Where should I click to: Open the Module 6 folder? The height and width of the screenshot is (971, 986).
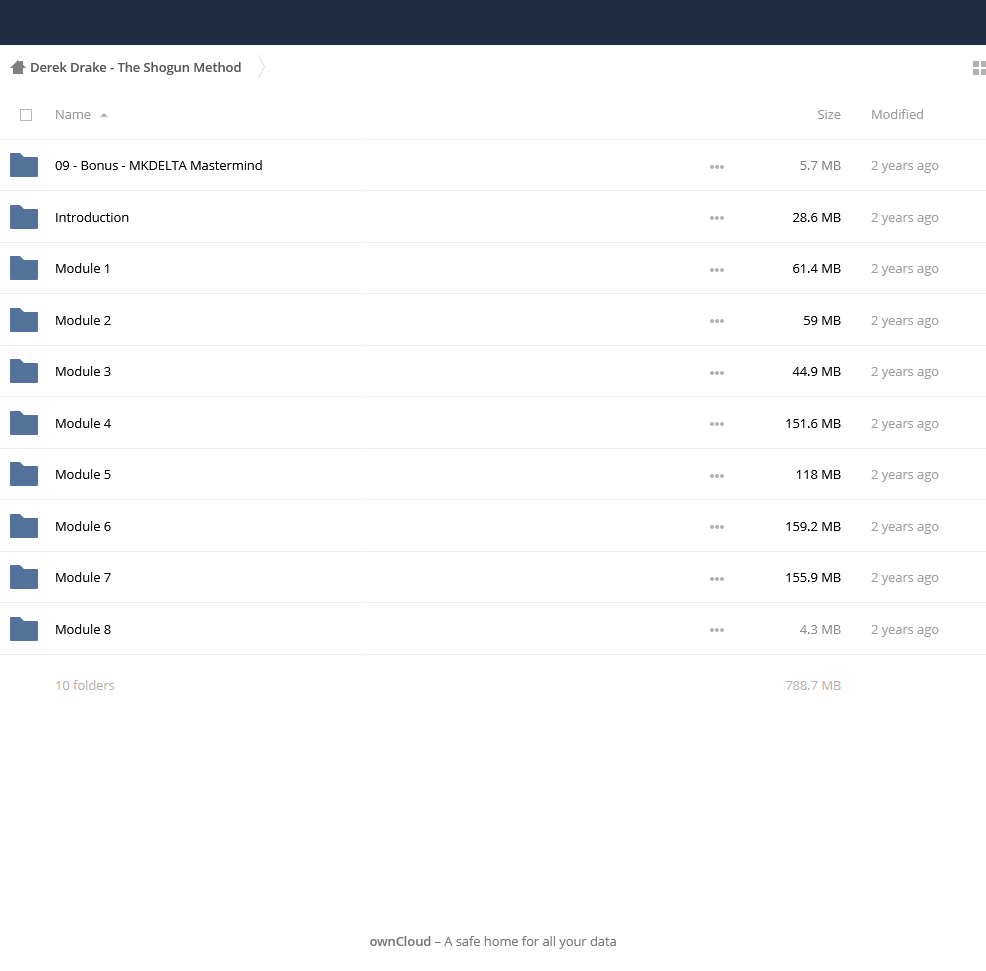point(83,526)
